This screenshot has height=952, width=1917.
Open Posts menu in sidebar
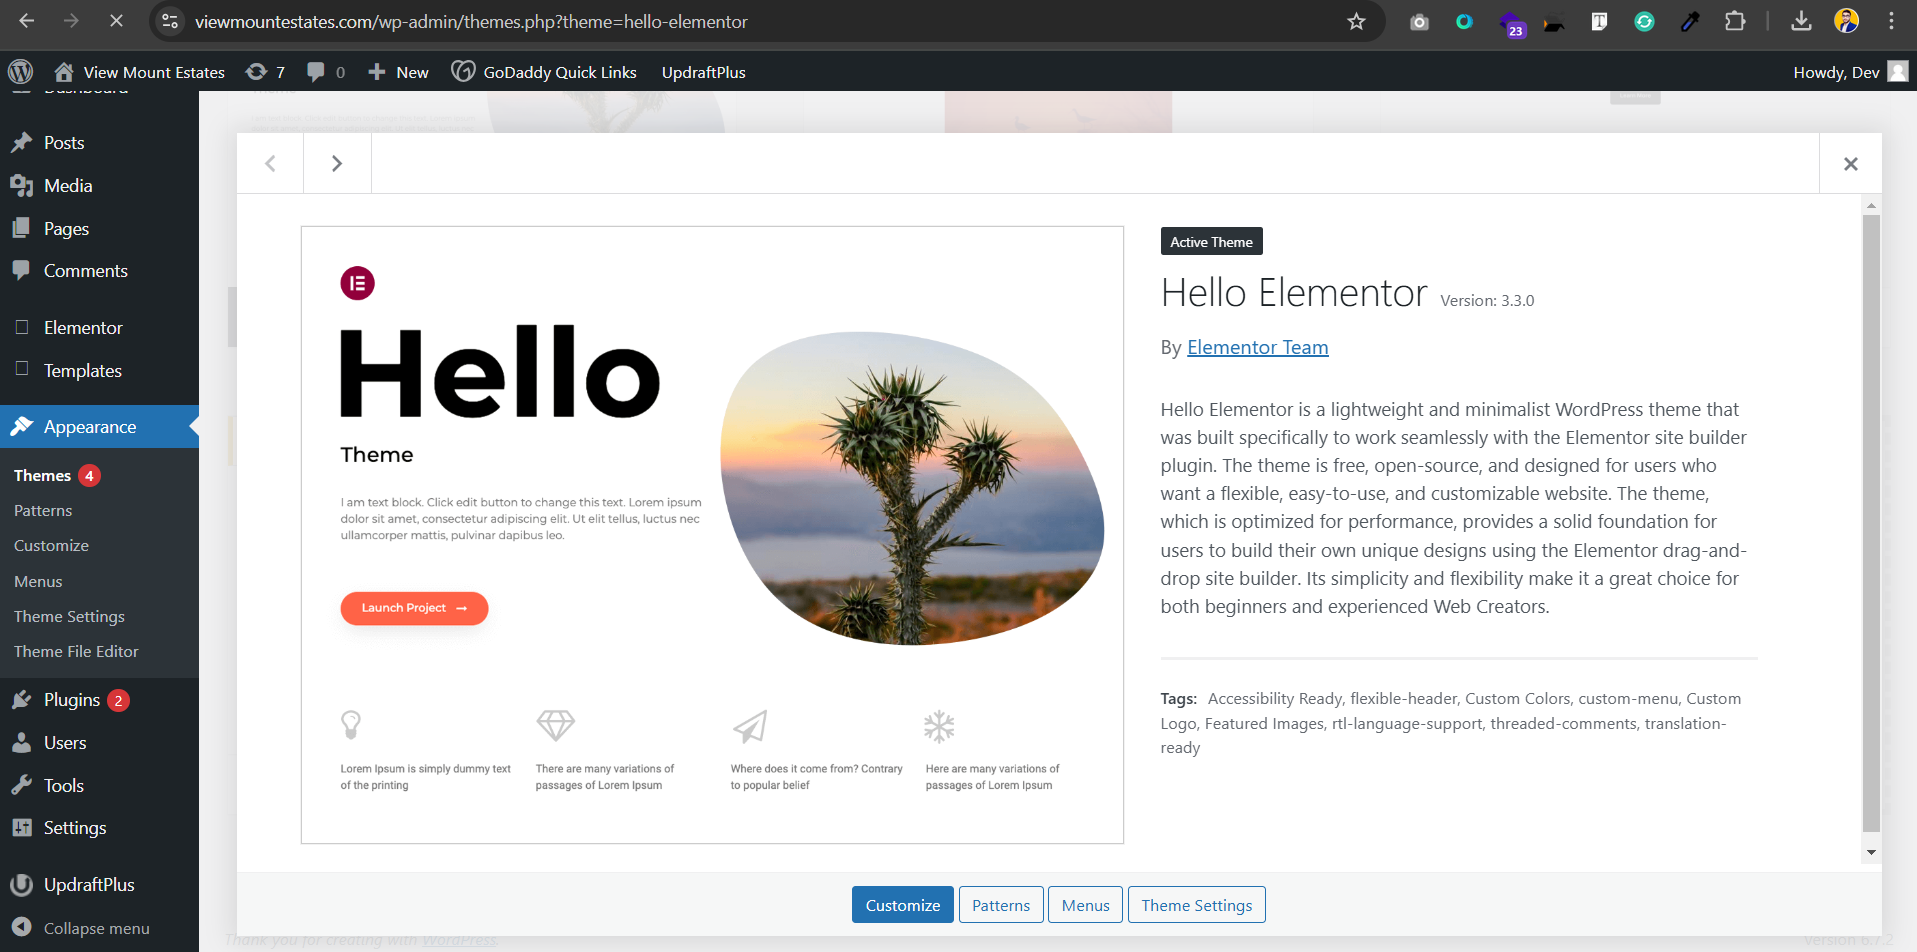point(64,143)
